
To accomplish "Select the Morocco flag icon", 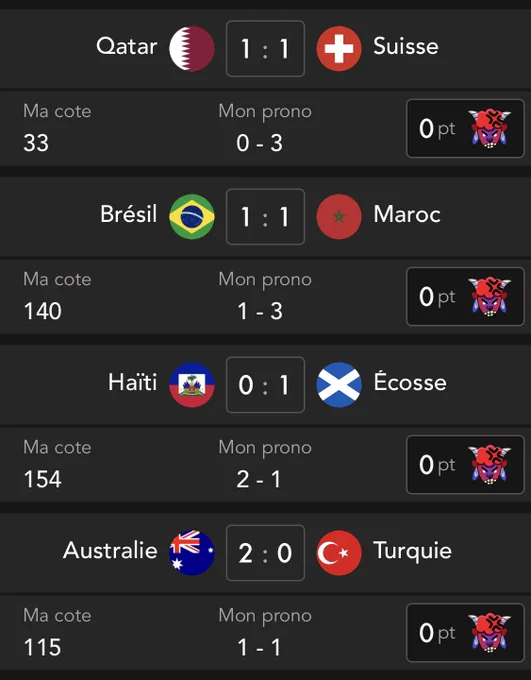I will tap(339, 216).
